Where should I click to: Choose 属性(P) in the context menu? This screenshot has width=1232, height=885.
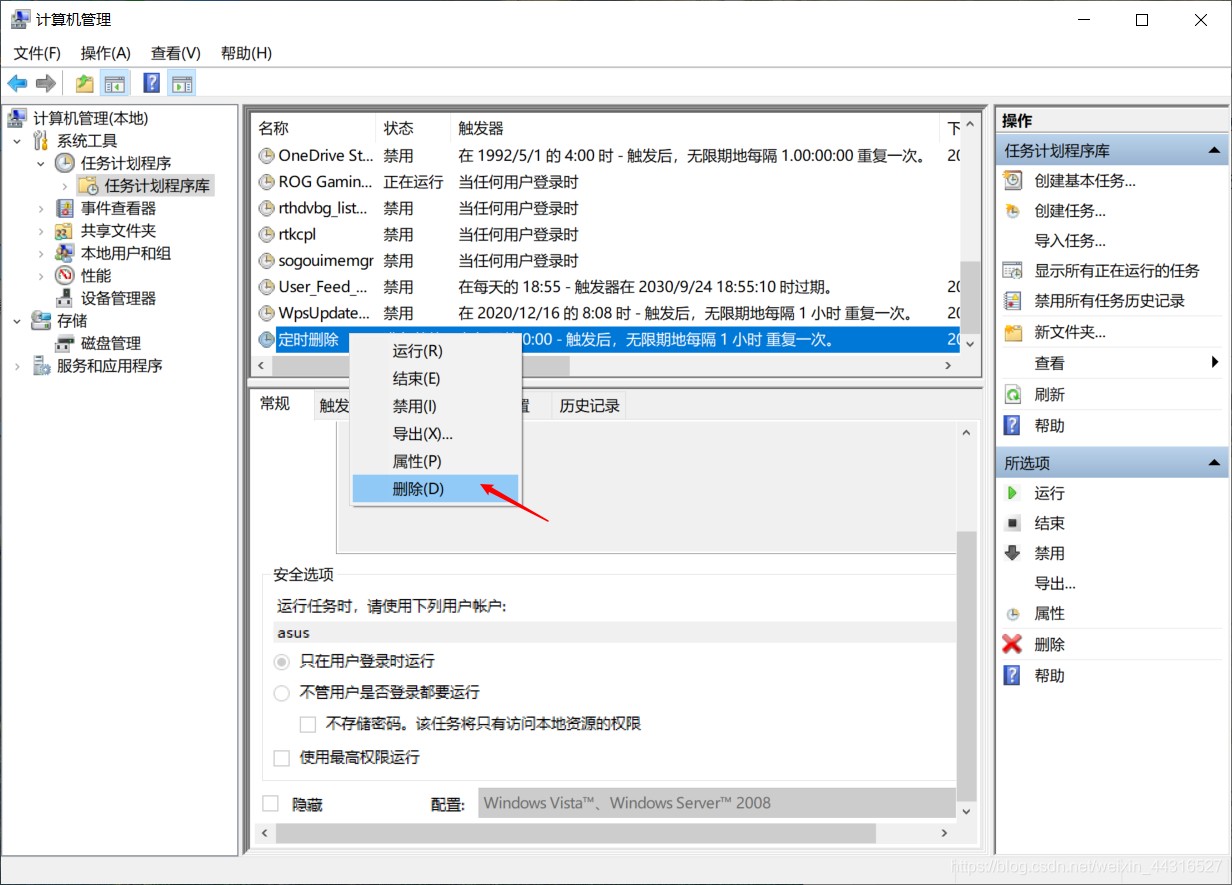pyautogui.click(x=435, y=461)
